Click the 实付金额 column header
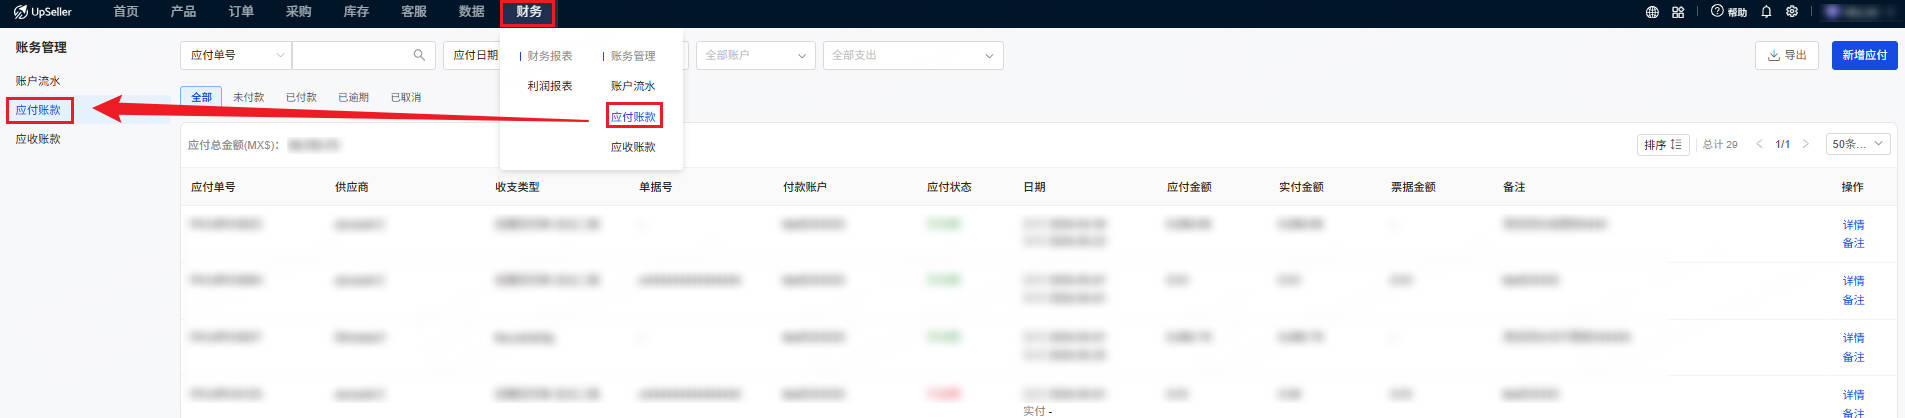This screenshot has width=1905, height=418. pos(1301,187)
